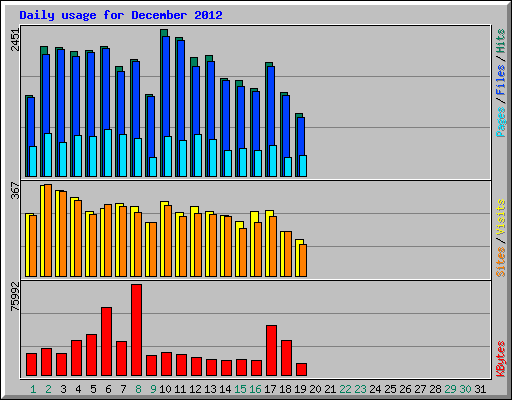Select day 4 on the x-axis
The height and width of the screenshot is (400, 512).
78,389
